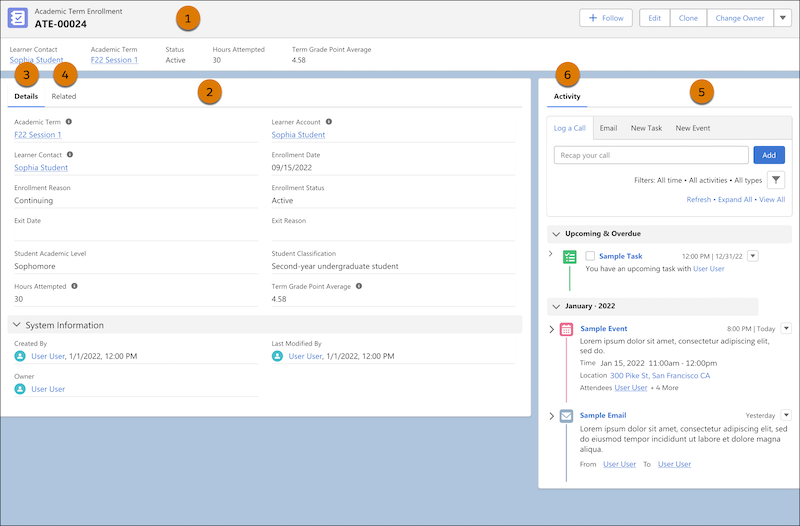
Task: Click the info icon beside Hours Attempted
Action: [73, 285]
